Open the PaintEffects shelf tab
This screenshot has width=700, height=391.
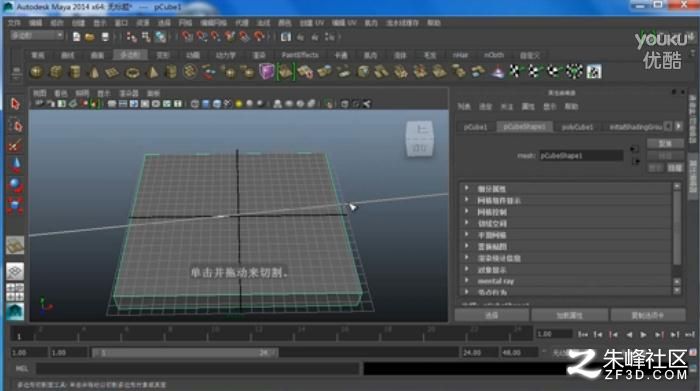[300, 55]
